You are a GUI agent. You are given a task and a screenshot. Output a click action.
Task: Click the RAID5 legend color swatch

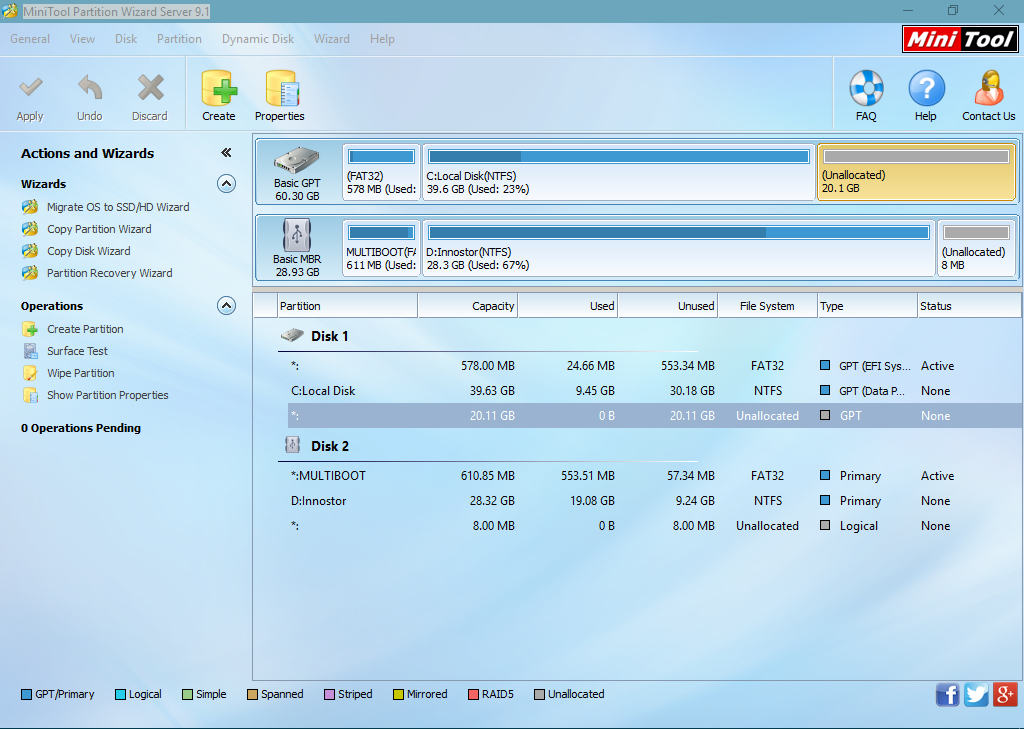473,694
